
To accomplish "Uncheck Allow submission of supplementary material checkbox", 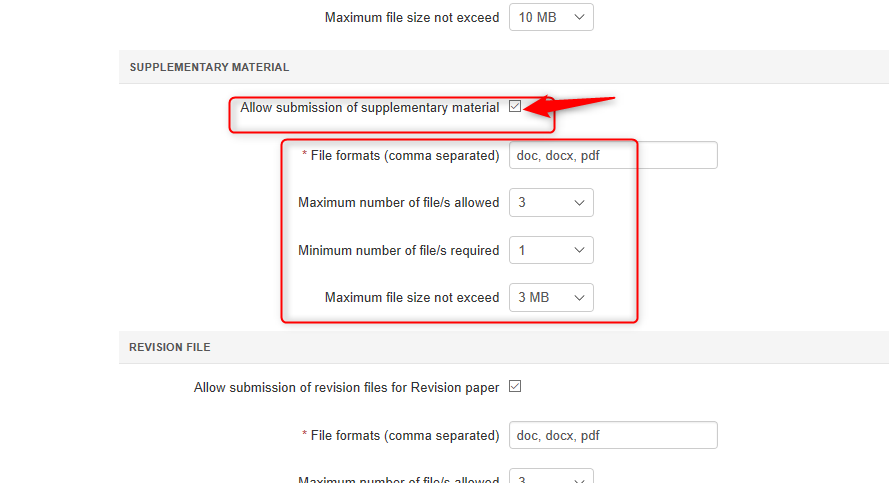I will (515, 107).
